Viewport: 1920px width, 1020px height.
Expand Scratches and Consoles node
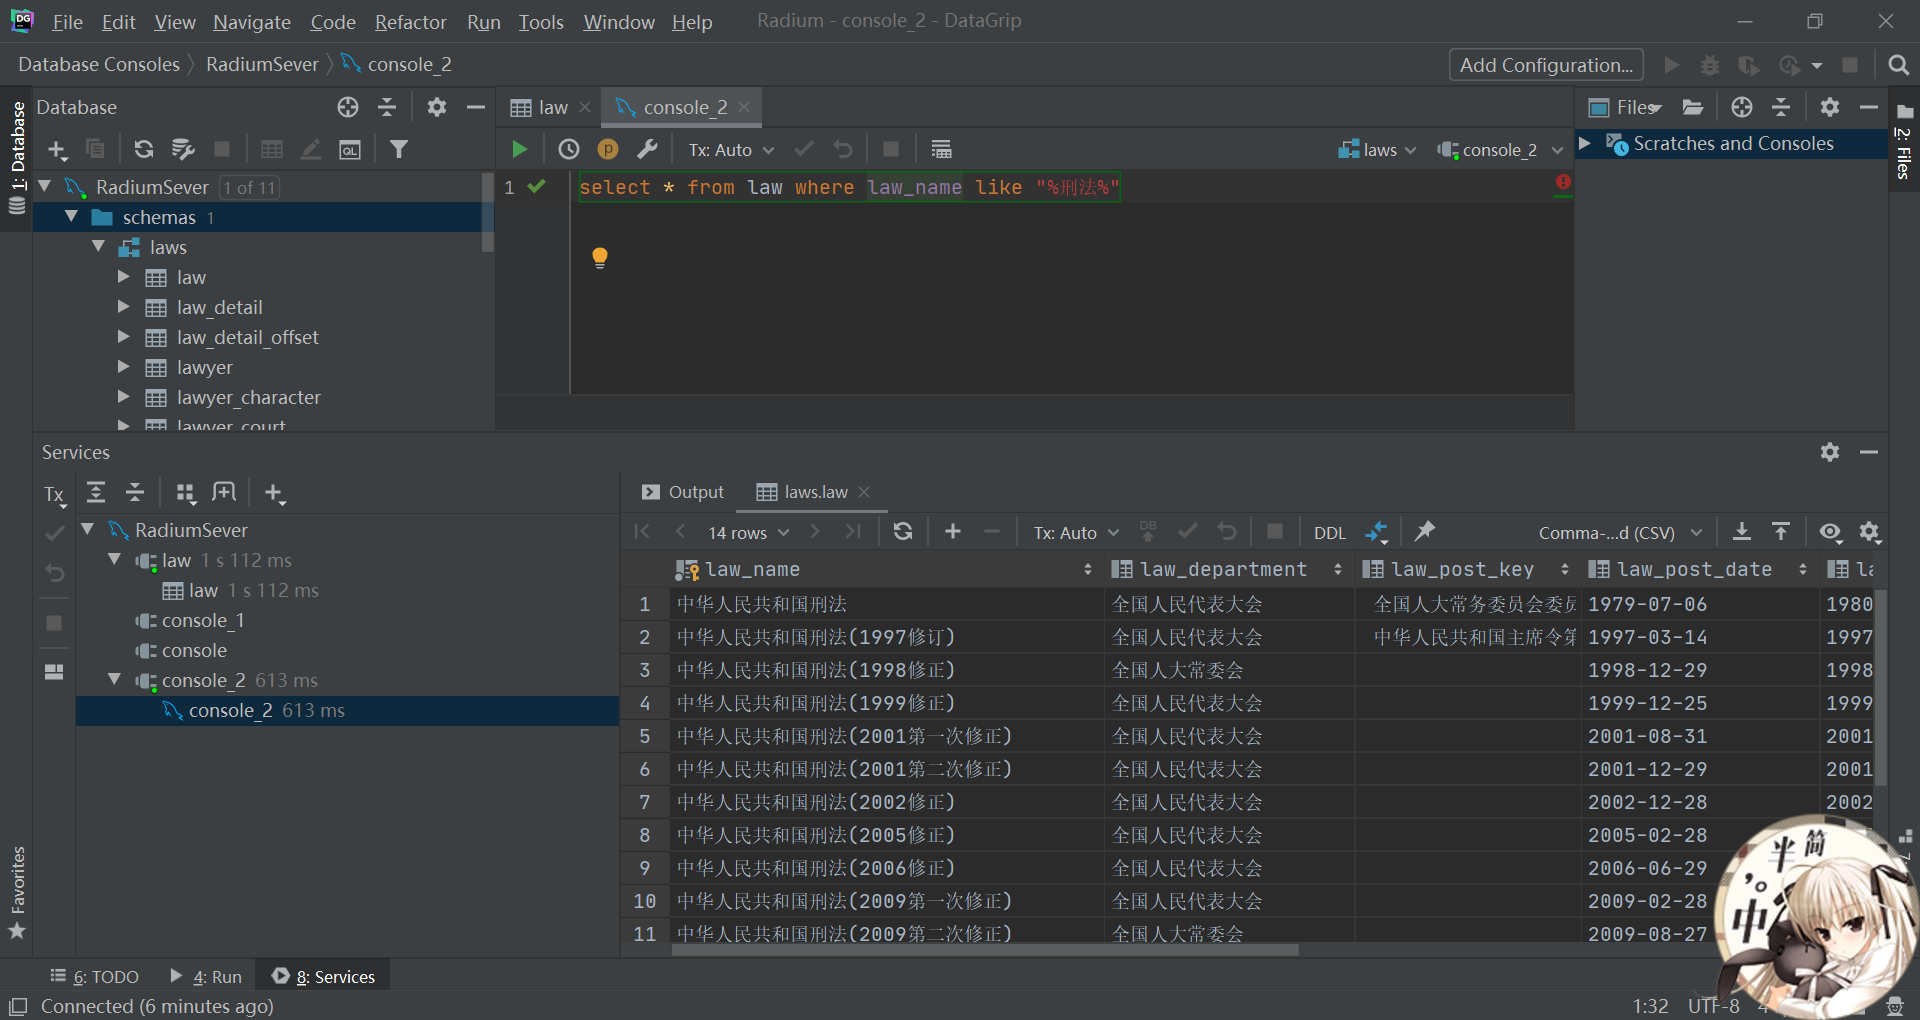point(1585,143)
